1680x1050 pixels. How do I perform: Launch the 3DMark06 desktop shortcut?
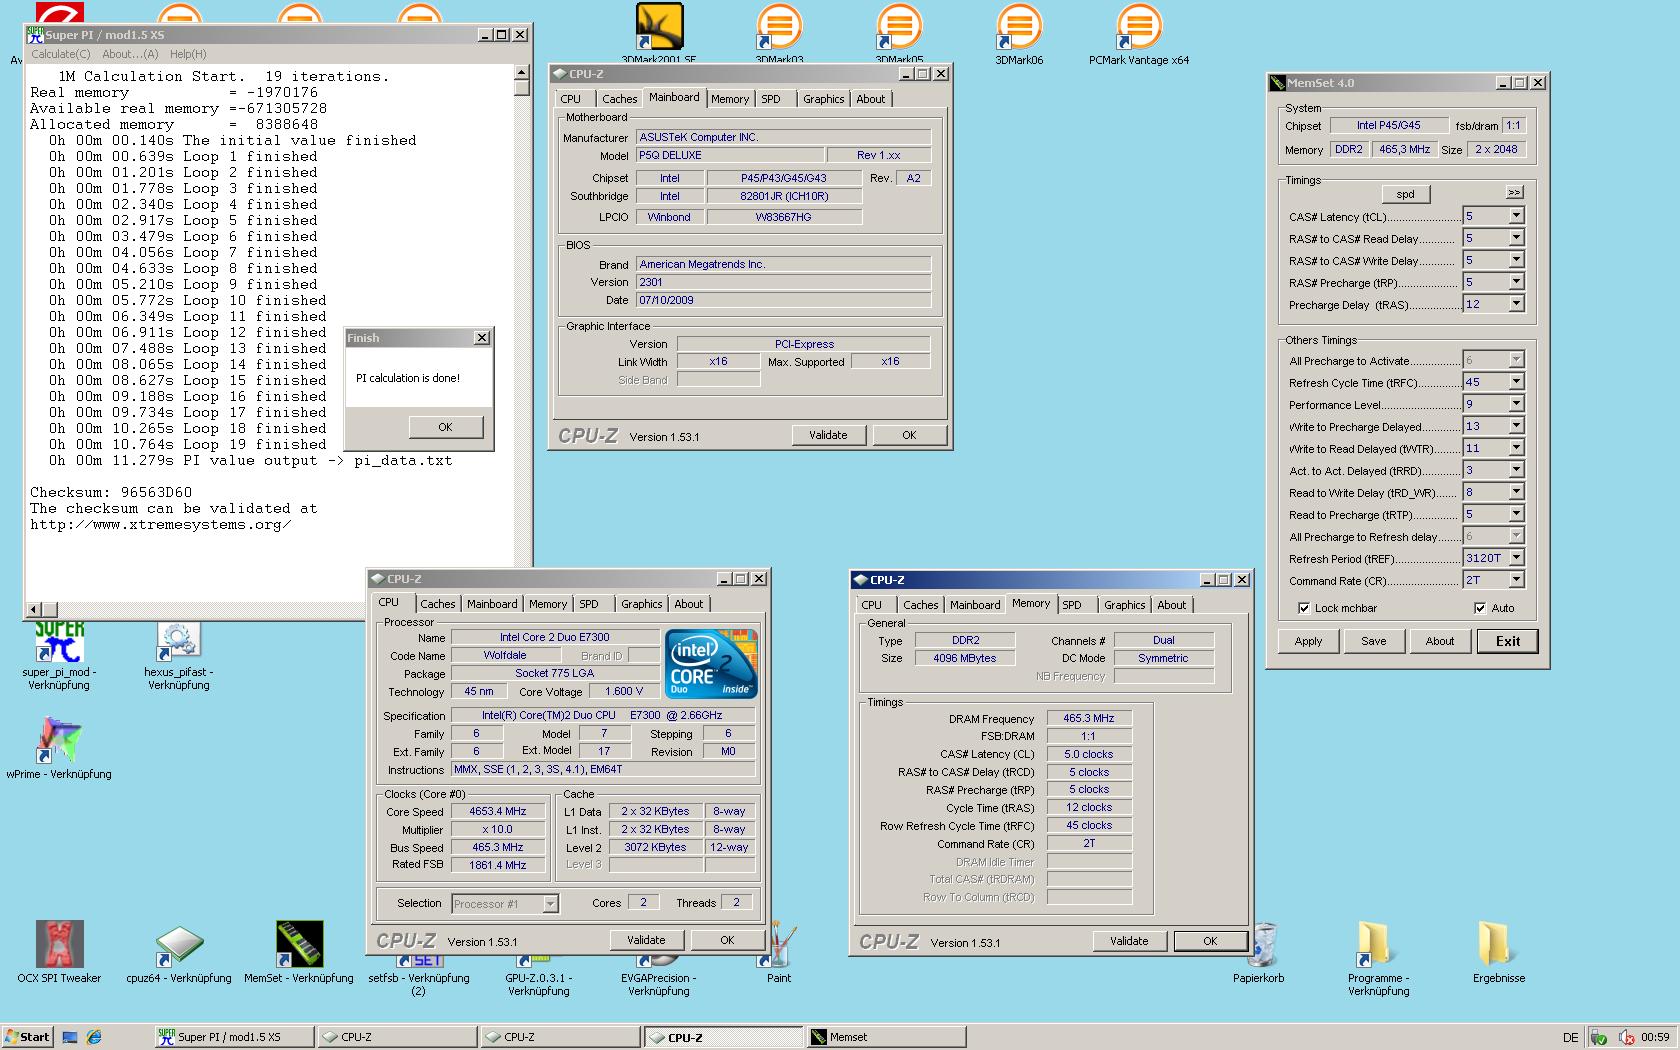[1019, 28]
